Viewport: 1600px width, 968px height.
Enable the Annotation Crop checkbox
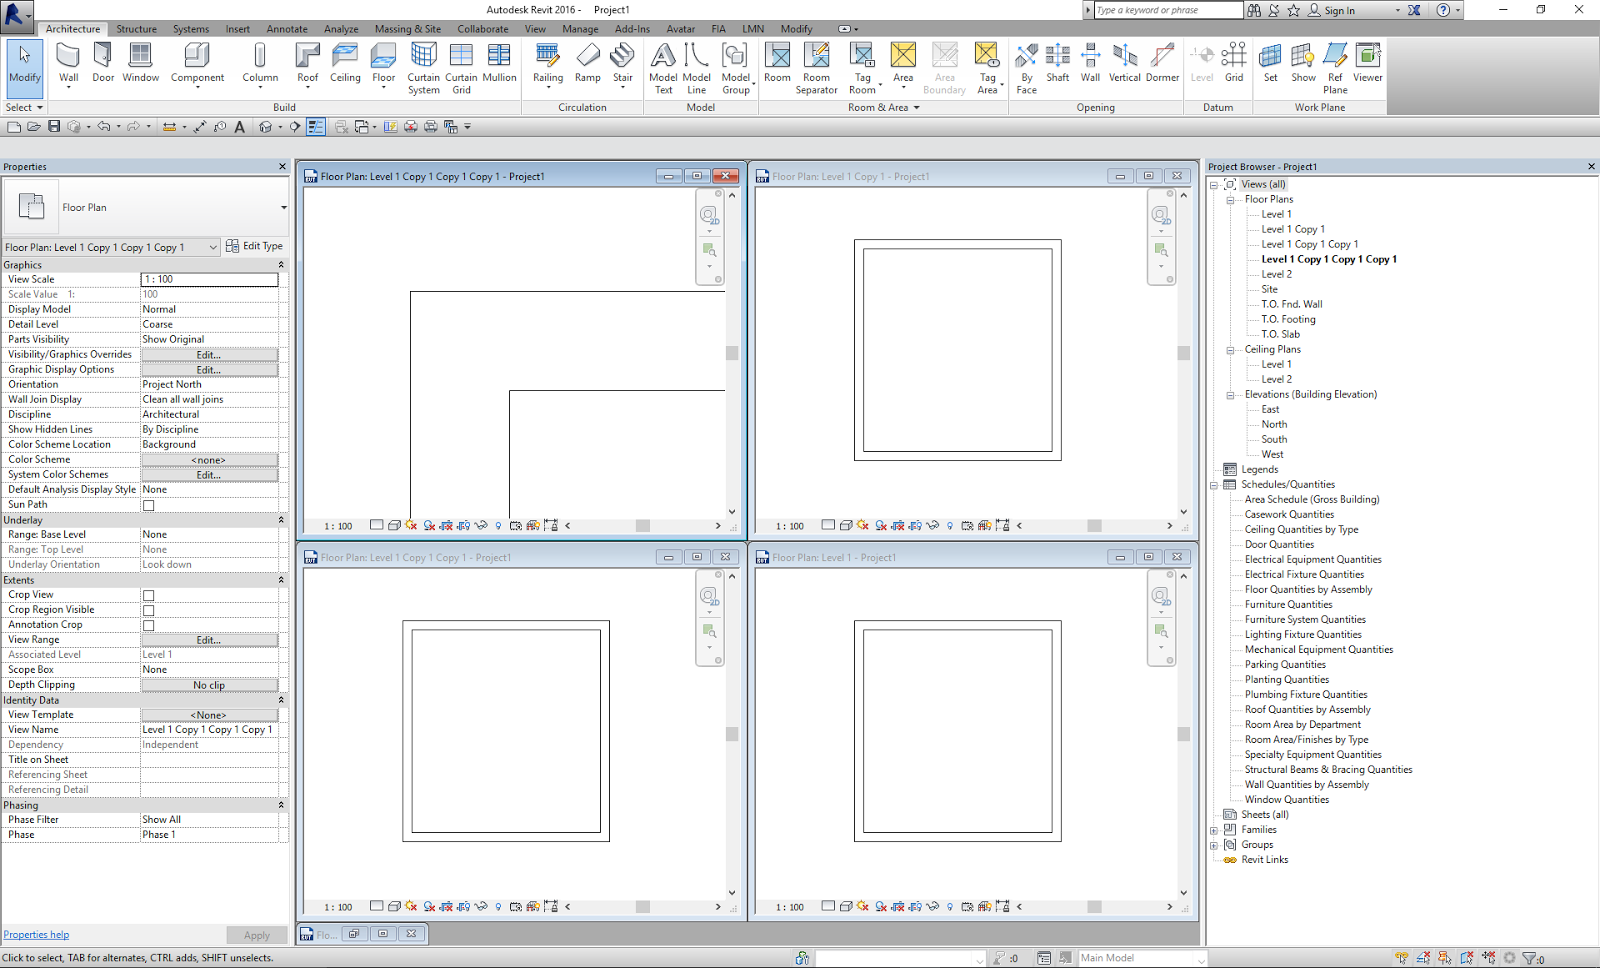click(148, 625)
